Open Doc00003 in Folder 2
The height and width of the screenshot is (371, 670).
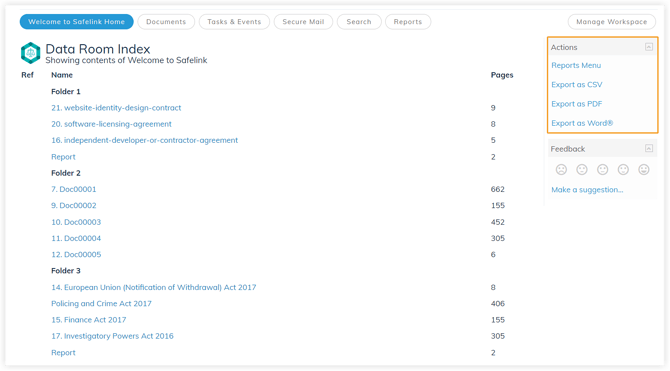pos(76,222)
